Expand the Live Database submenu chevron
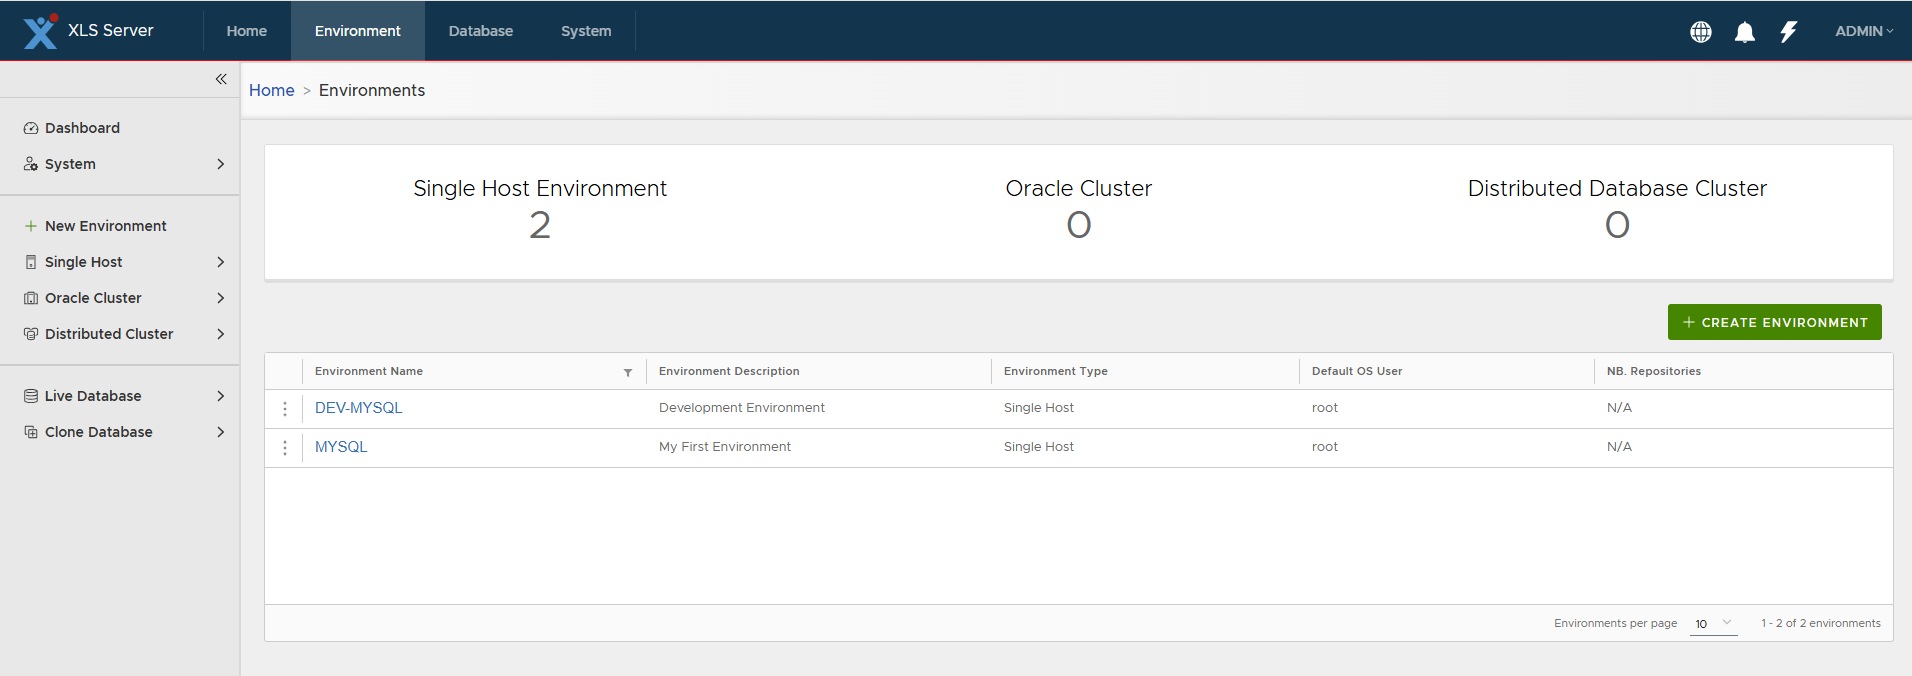 click(221, 396)
